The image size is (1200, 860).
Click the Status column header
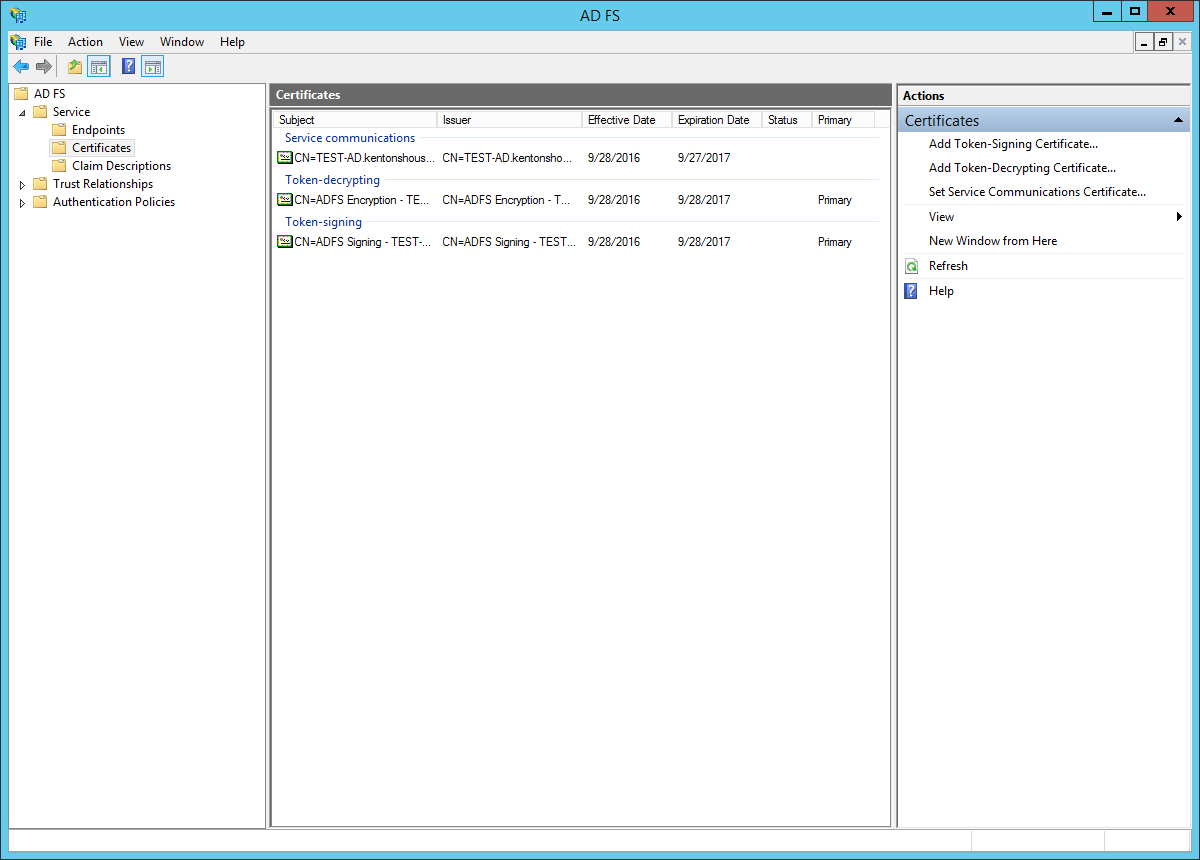[787, 120]
